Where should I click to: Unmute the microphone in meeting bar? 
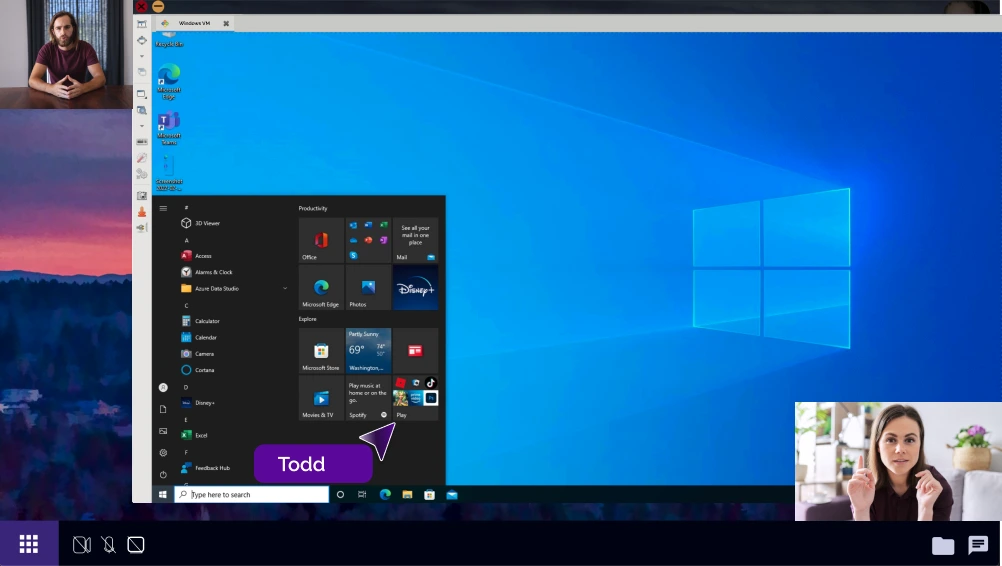click(x=109, y=544)
